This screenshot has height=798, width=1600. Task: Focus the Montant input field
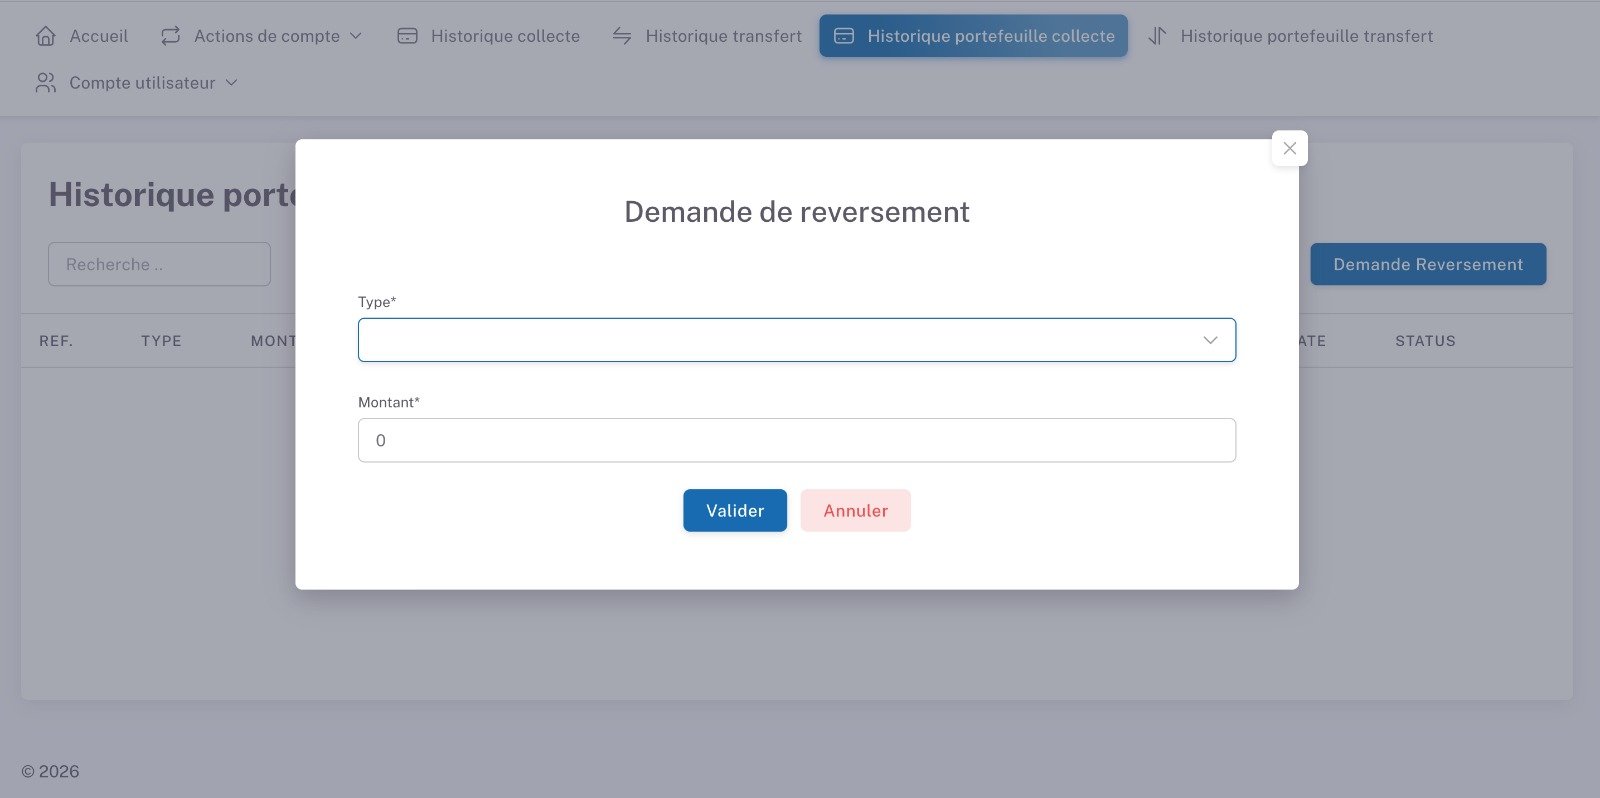797,440
